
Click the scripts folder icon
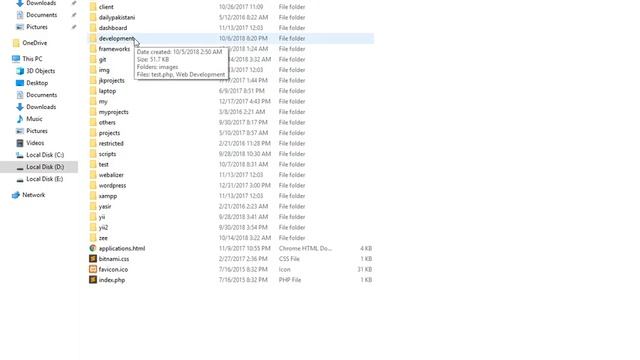coord(93,154)
